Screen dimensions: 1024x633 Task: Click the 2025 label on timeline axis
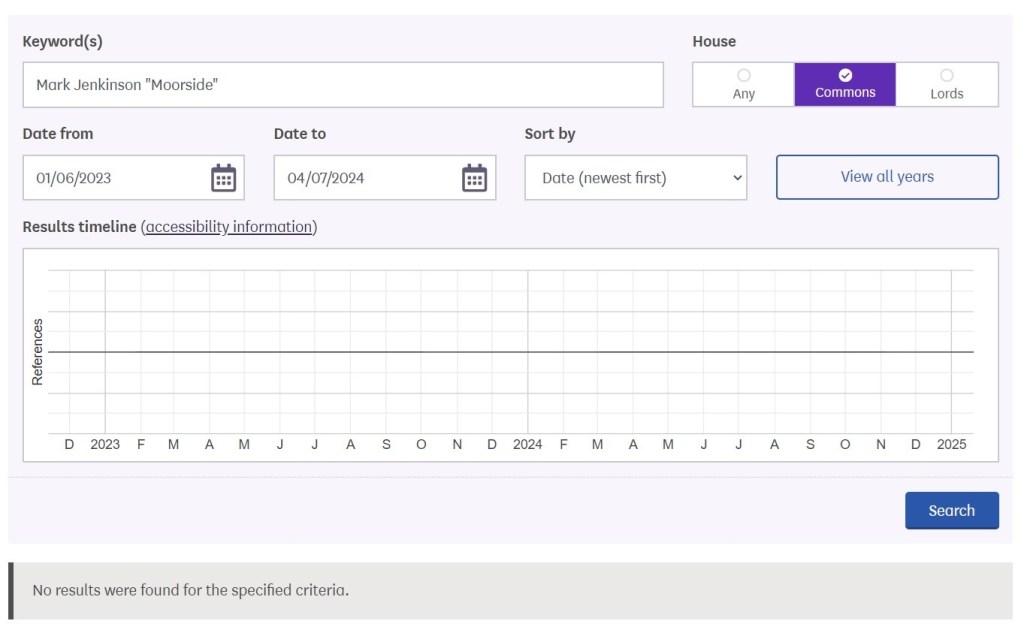pyautogui.click(x=951, y=444)
